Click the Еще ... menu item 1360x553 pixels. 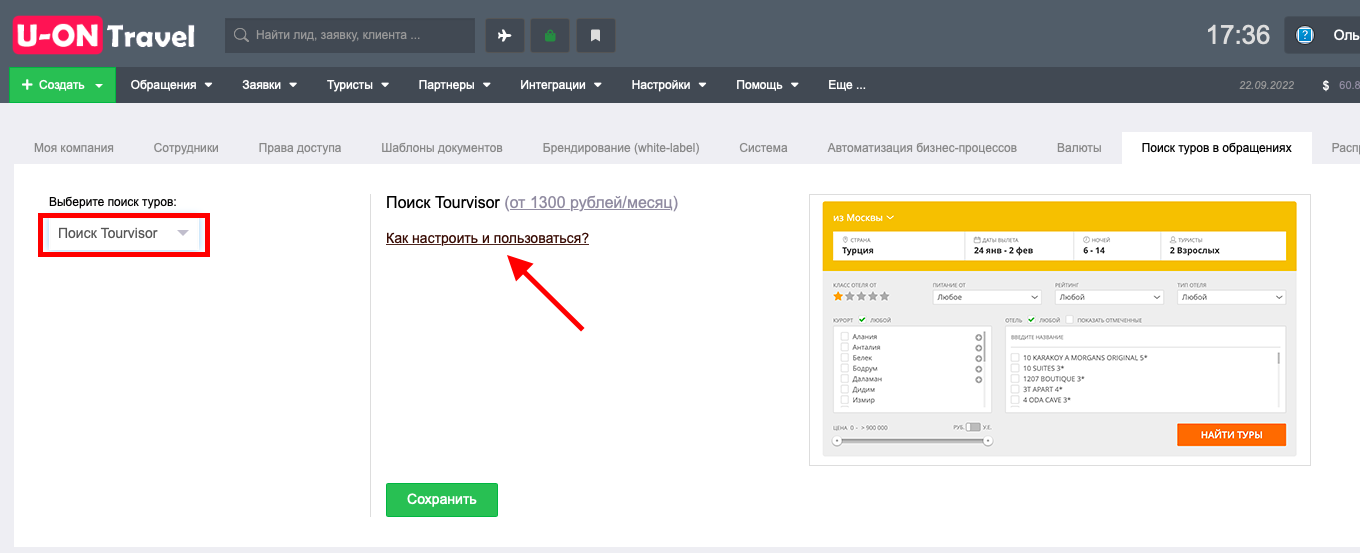847,85
